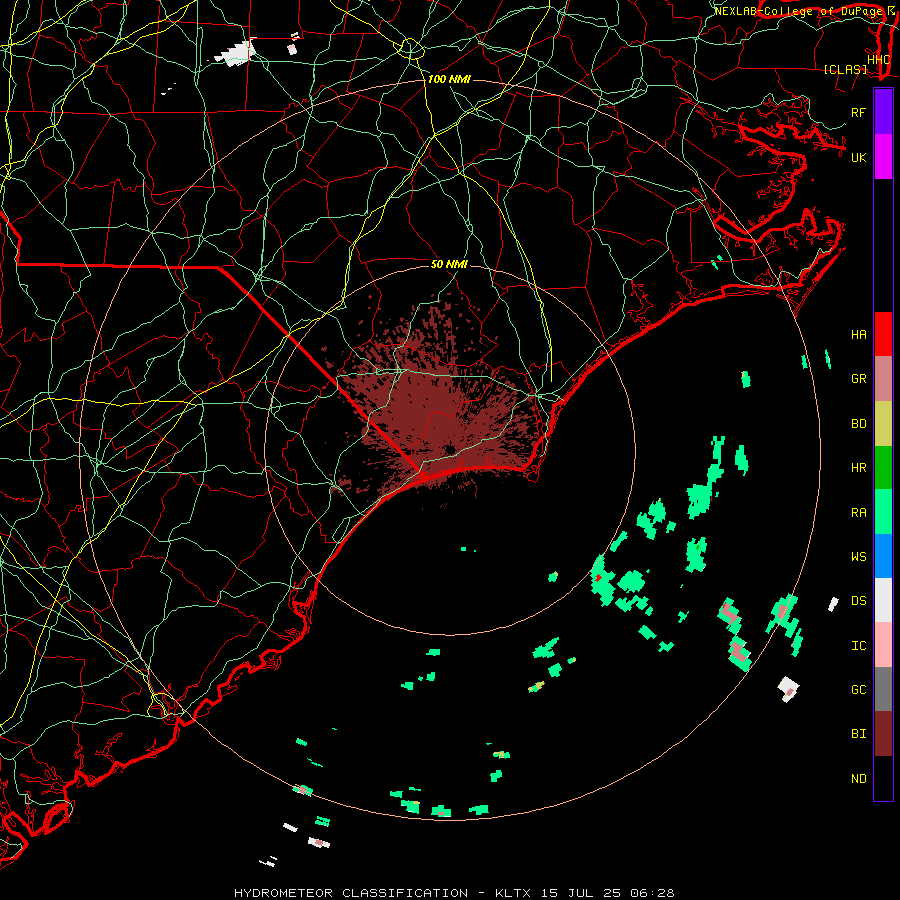Click the 'HYDROMETEOR CLASSIFICATION' title text
This screenshot has height=900, width=900.
[x=351, y=893]
